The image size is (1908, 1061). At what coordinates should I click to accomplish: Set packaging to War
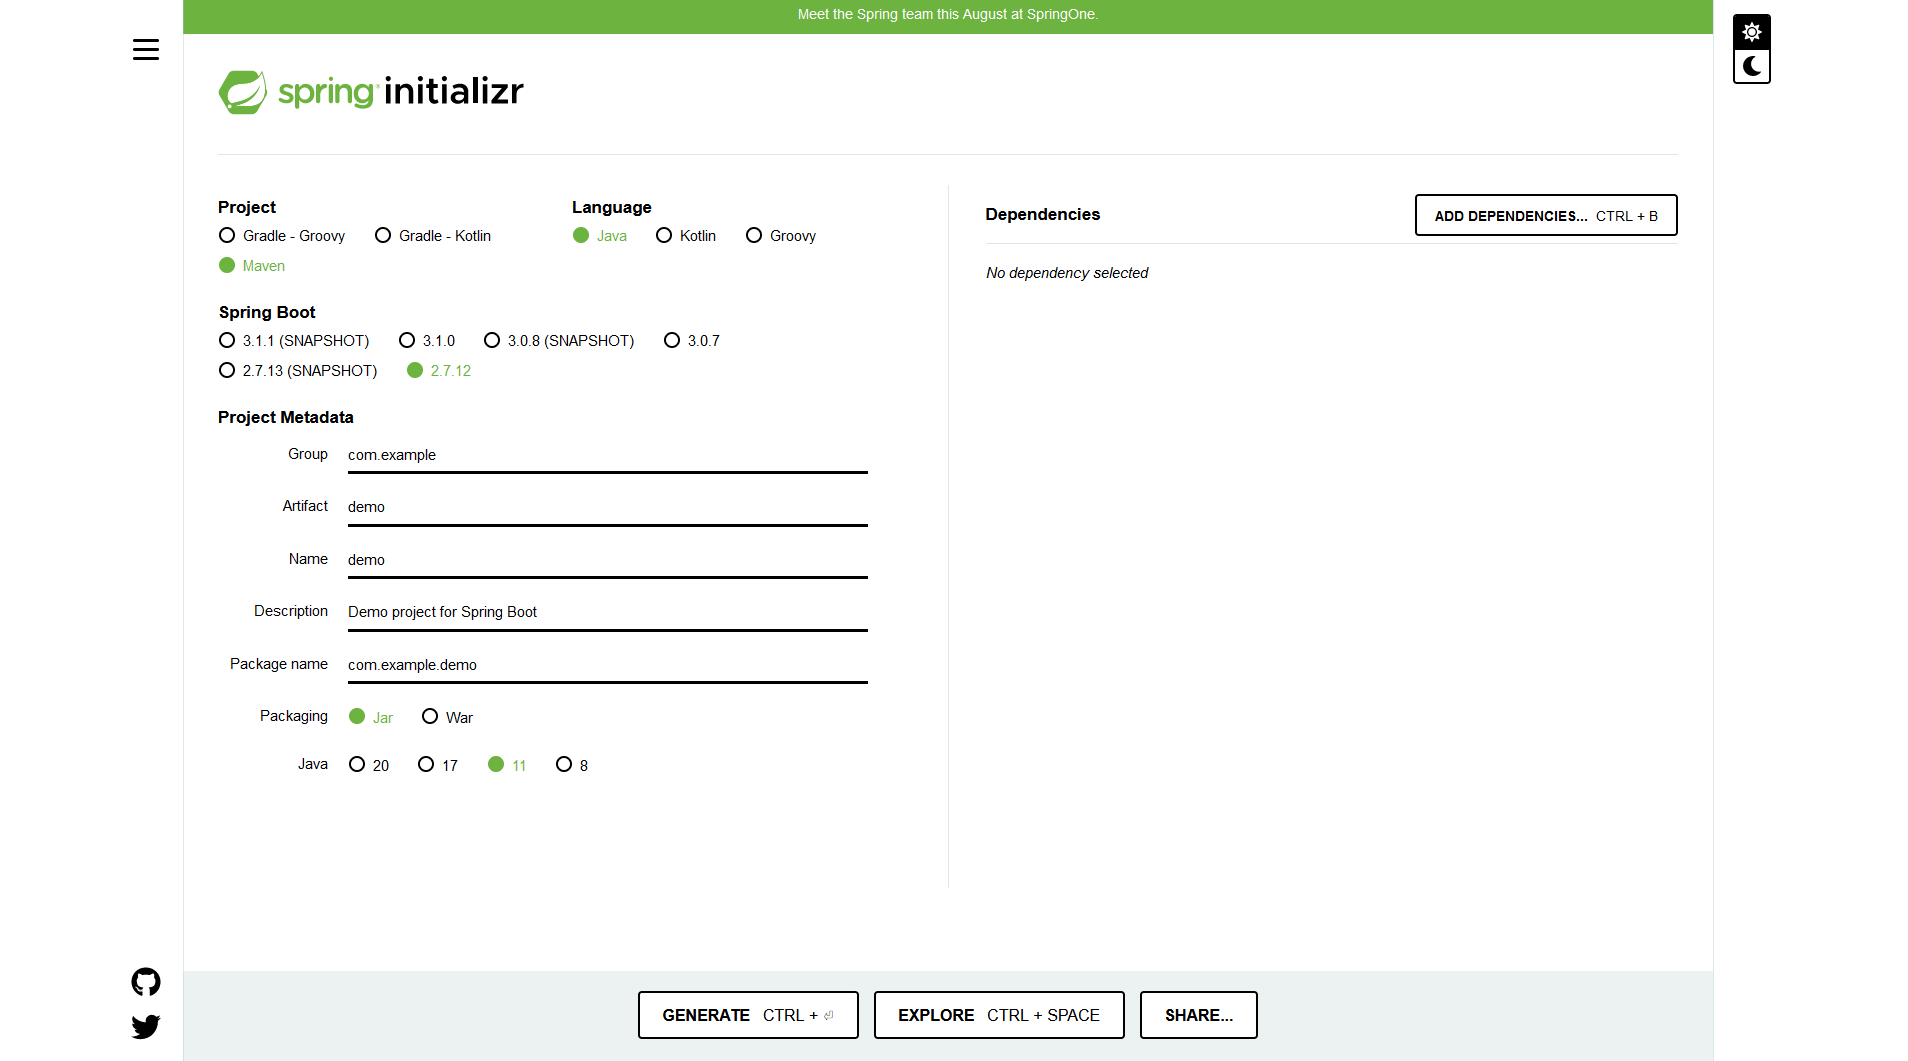point(447,717)
